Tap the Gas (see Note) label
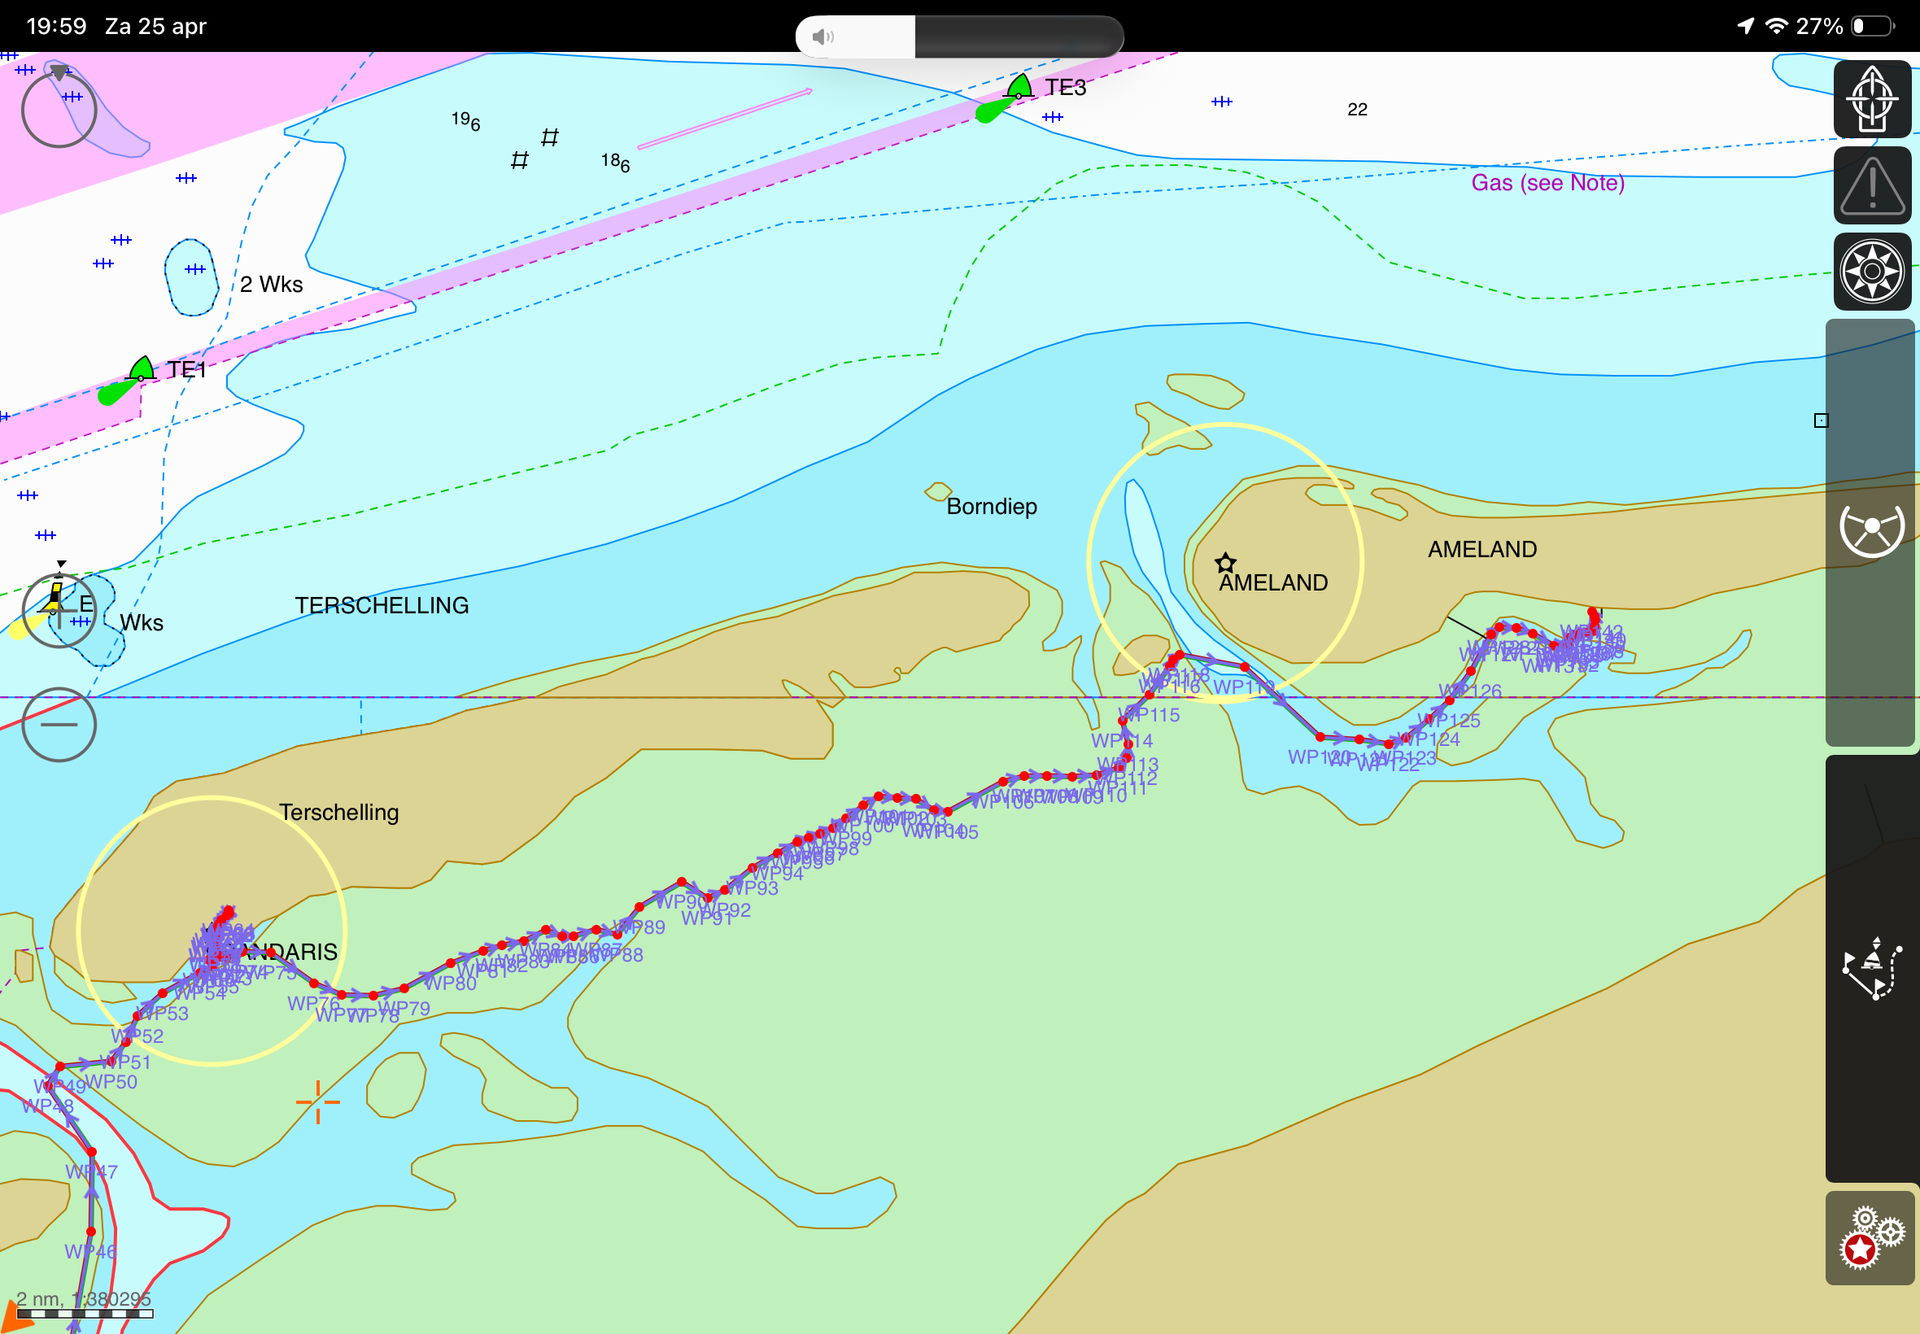Viewport: 1920px width, 1334px height. tap(1547, 183)
